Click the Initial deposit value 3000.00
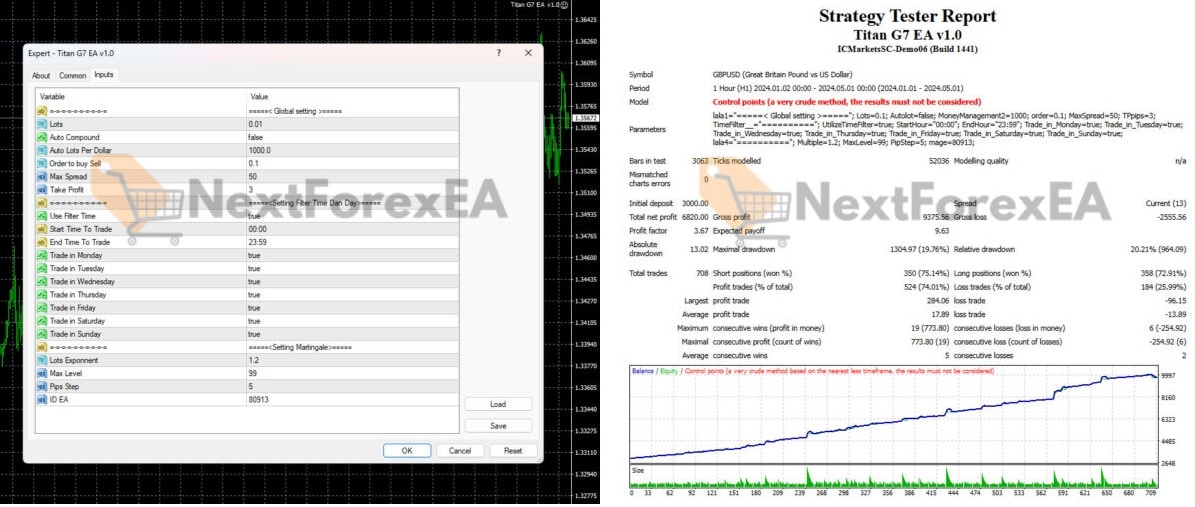Screen dimensions: 1195x507 [694, 204]
